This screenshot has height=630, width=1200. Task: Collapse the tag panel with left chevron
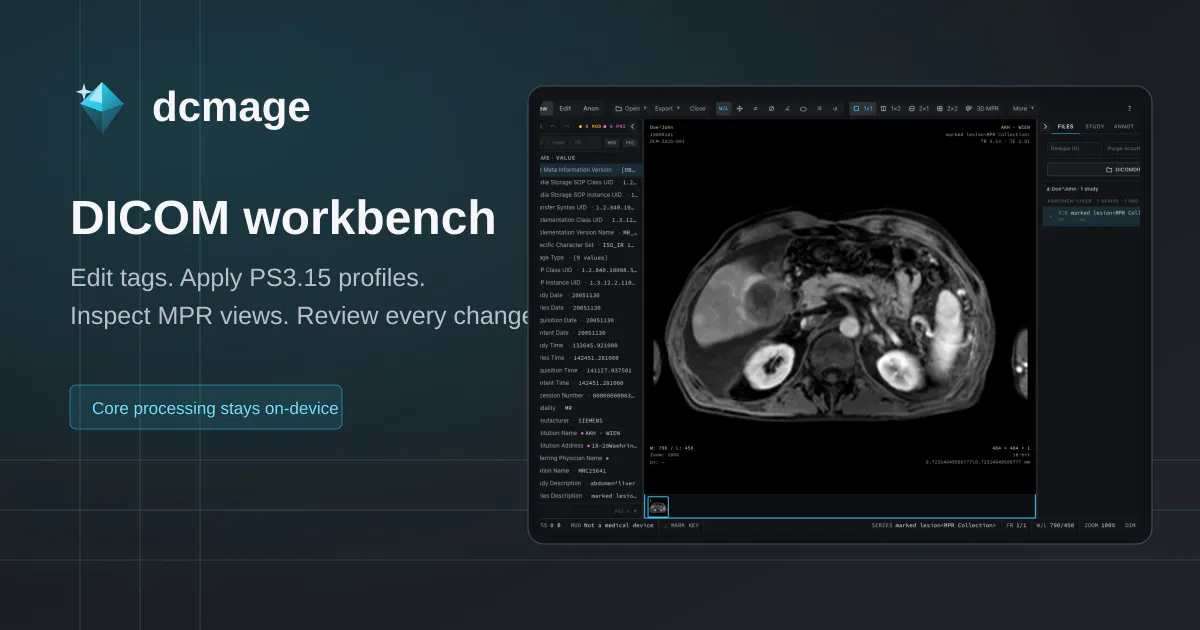point(632,127)
